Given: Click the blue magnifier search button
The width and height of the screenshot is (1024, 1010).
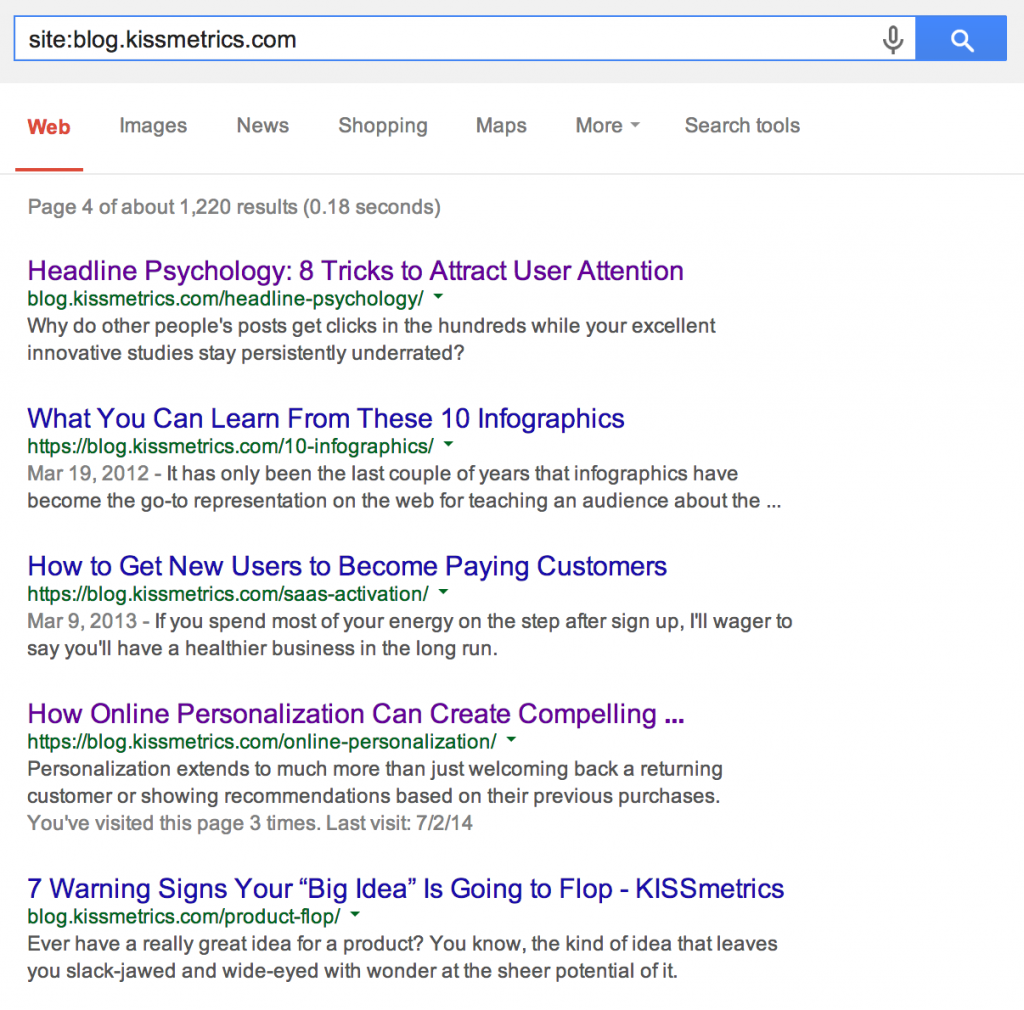Looking at the screenshot, I should [x=961, y=39].
